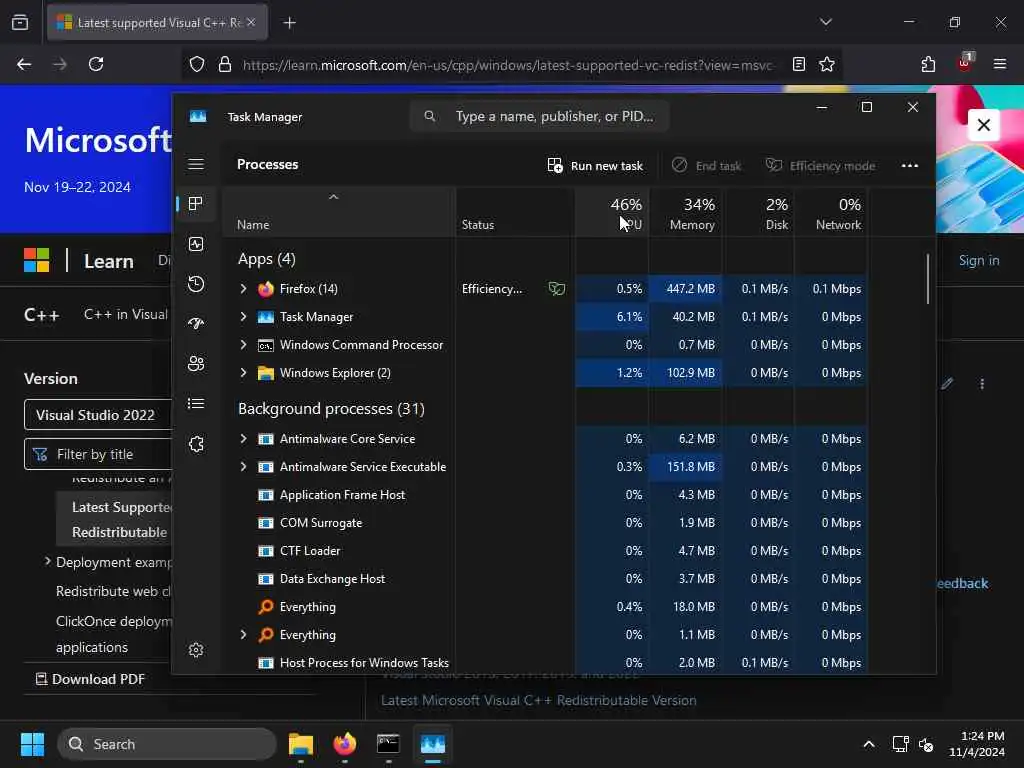The height and width of the screenshot is (768, 1024).
Task: Bookmark this page with the star icon
Action: click(827, 64)
